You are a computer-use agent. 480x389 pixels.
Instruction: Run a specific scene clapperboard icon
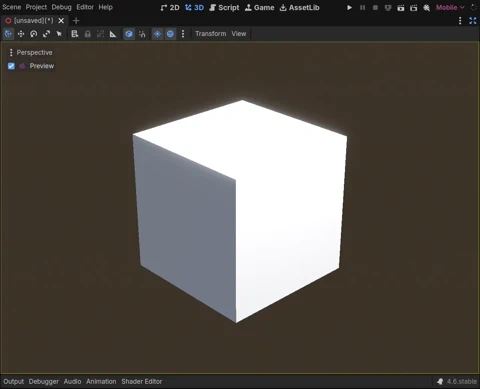[x=414, y=7]
